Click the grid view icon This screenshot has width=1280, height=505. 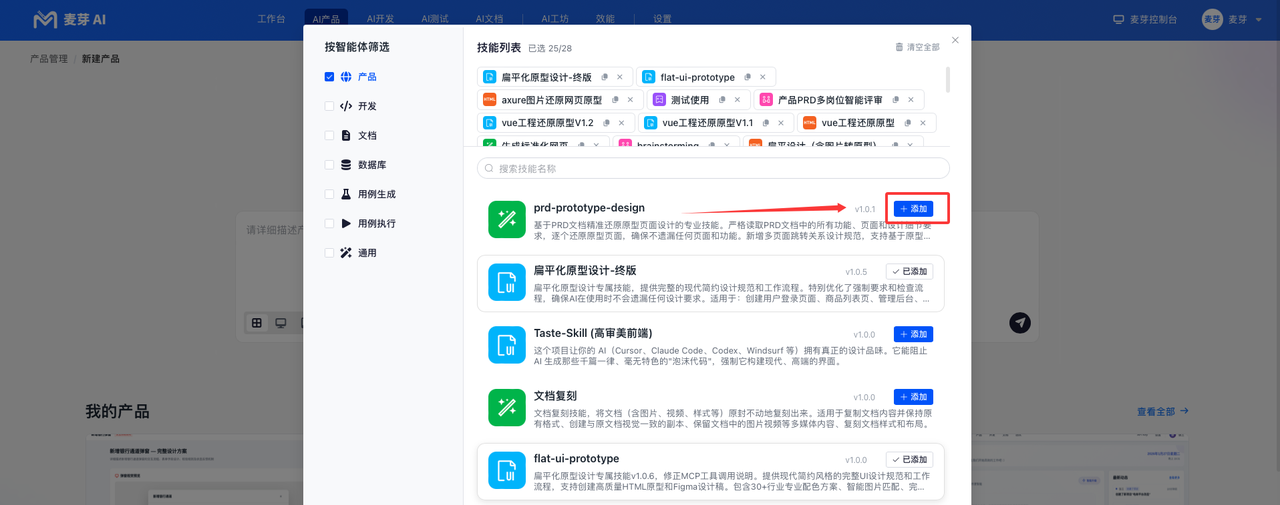tap(257, 323)
